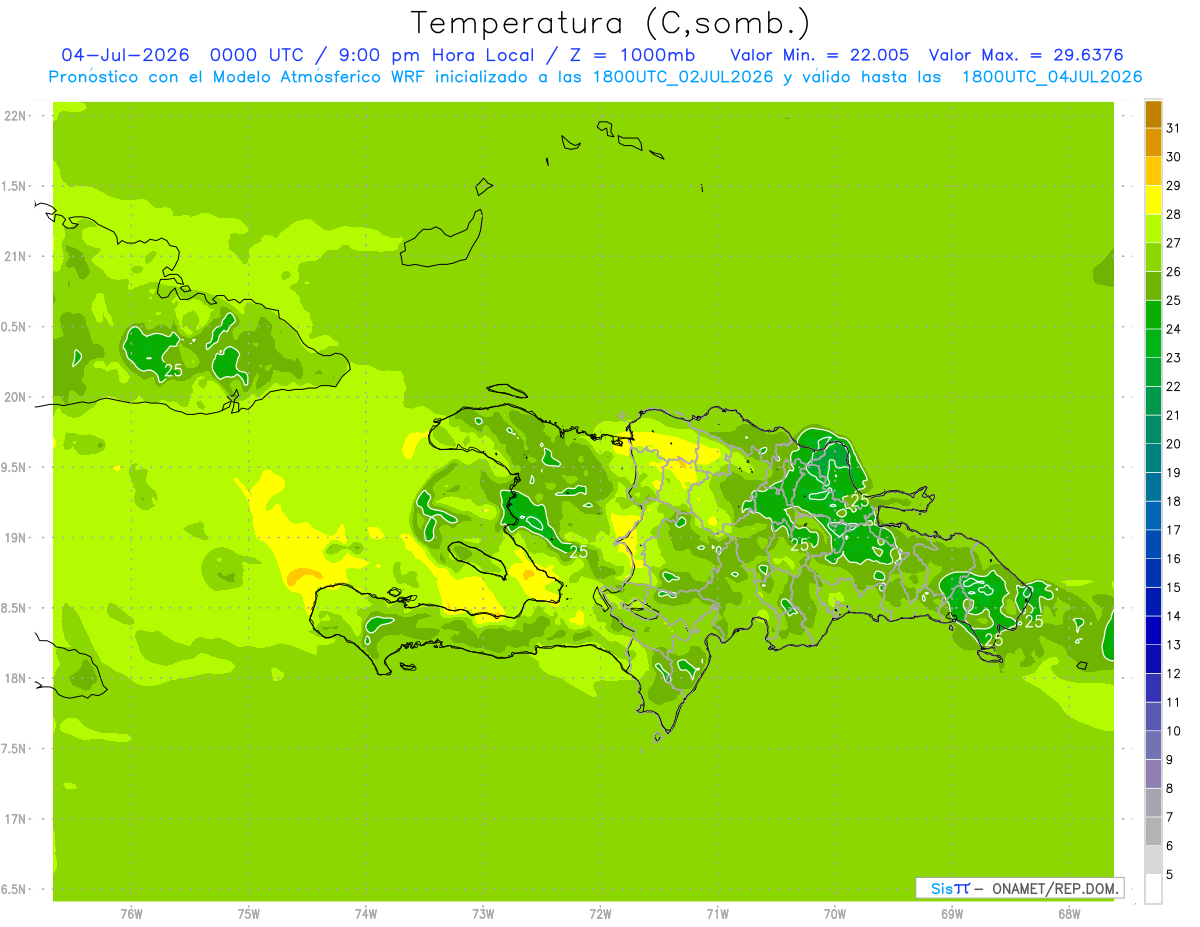Image resolution: width=1200 pixels, height=927 pixels.
Task: Click legend value "20"
Action: 1174,443
